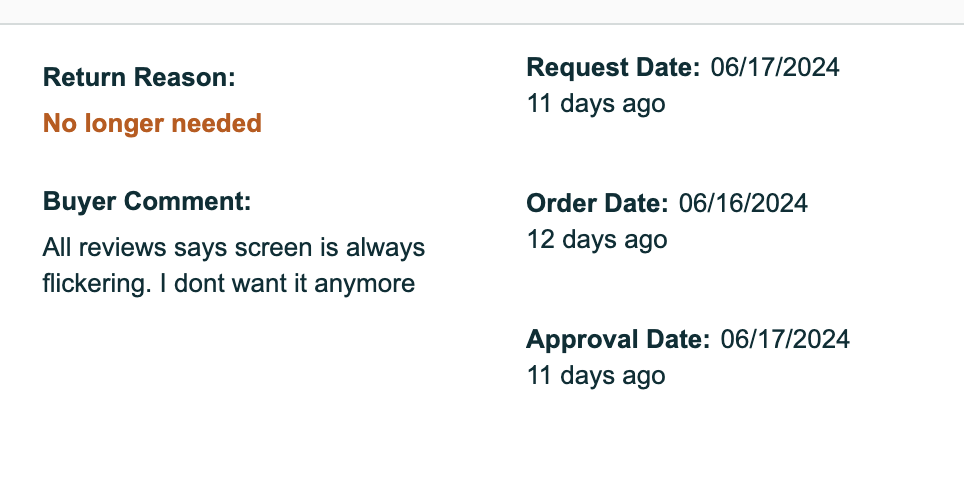The width and height of the screenshot is (964, 480).
Task: Click the buyer comment about screen flickering
Action: click(x=234, y=266)
